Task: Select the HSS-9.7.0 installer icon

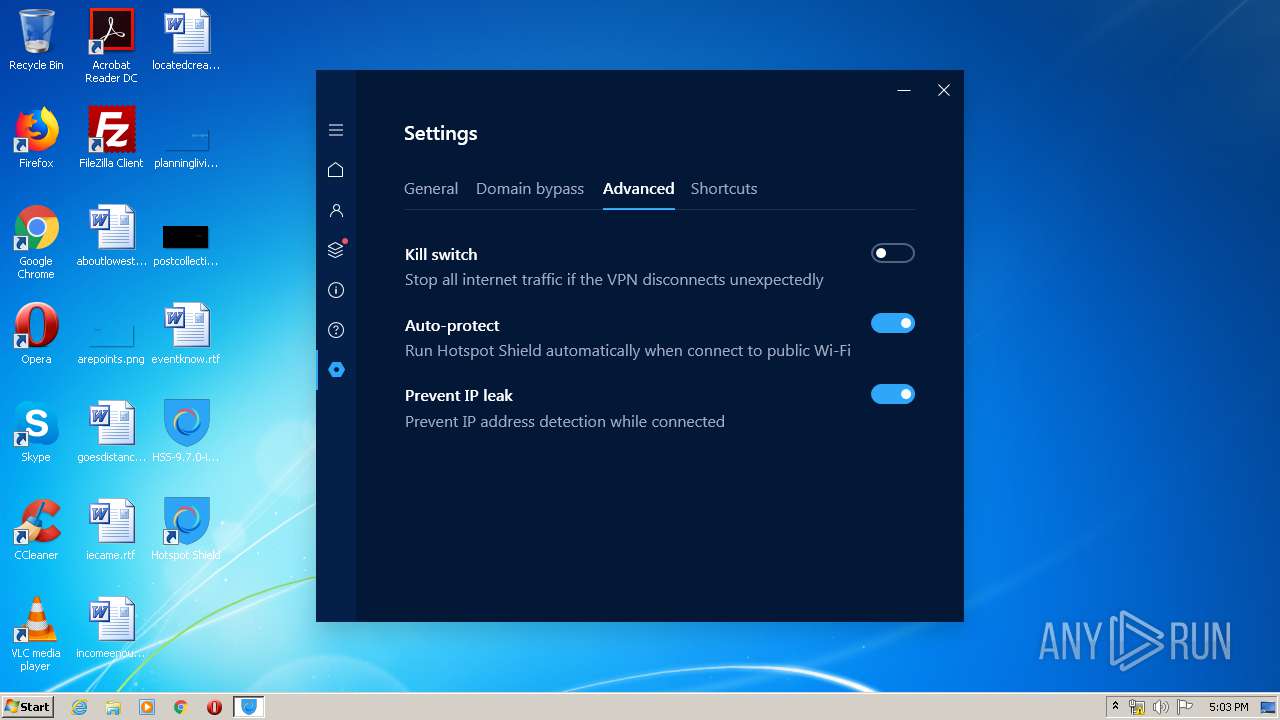Action: [x=186, y=432]
